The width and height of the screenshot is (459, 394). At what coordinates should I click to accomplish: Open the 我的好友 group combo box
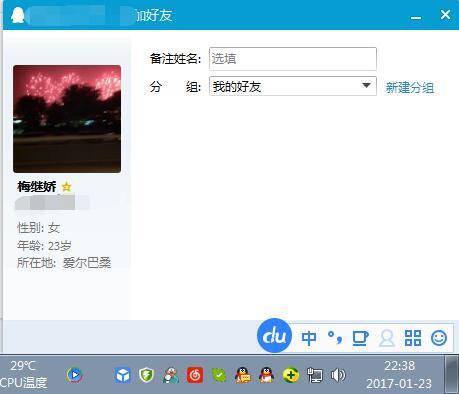pyautogui.click(x=293, y=86)
